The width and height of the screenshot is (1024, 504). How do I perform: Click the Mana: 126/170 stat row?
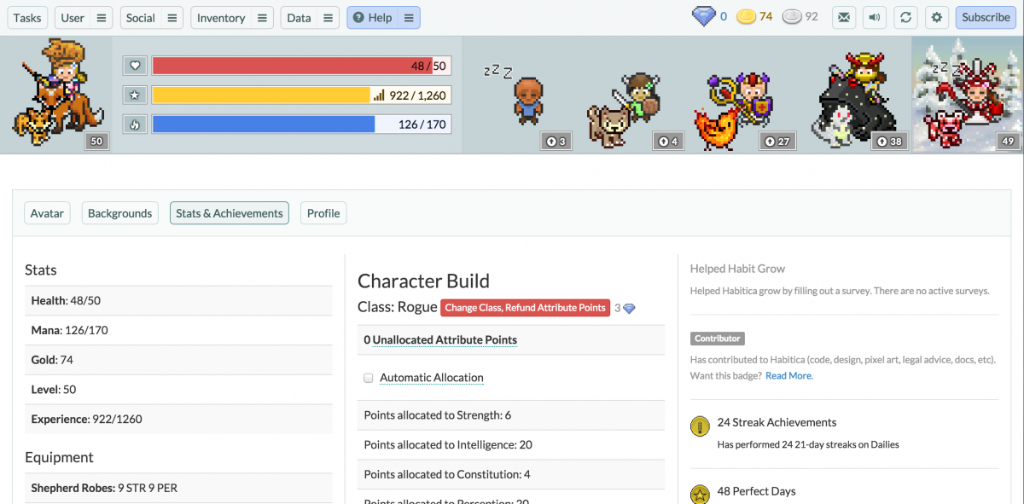(x=178, y=330)
